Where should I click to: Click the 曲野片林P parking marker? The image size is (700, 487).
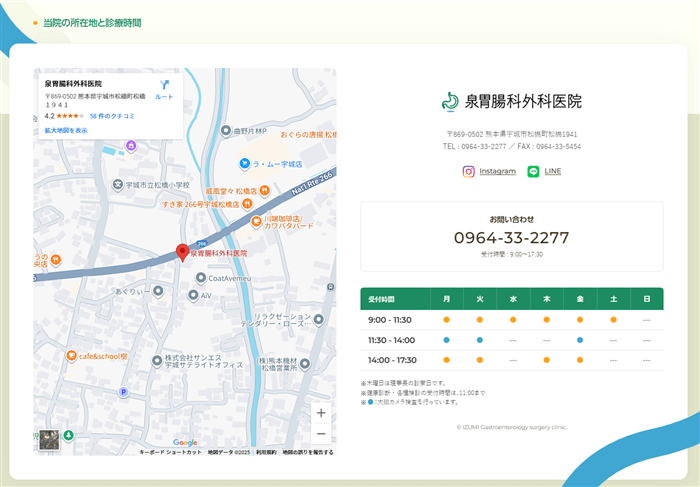coord(226,131)
